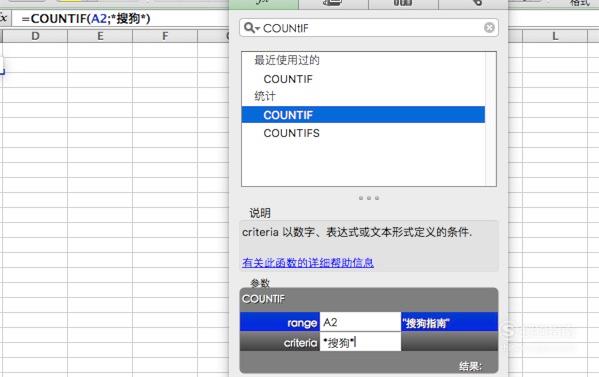
Task: Select COUNTIF under recently used functions
Action: pyautogui.click(x=288, y=79)
